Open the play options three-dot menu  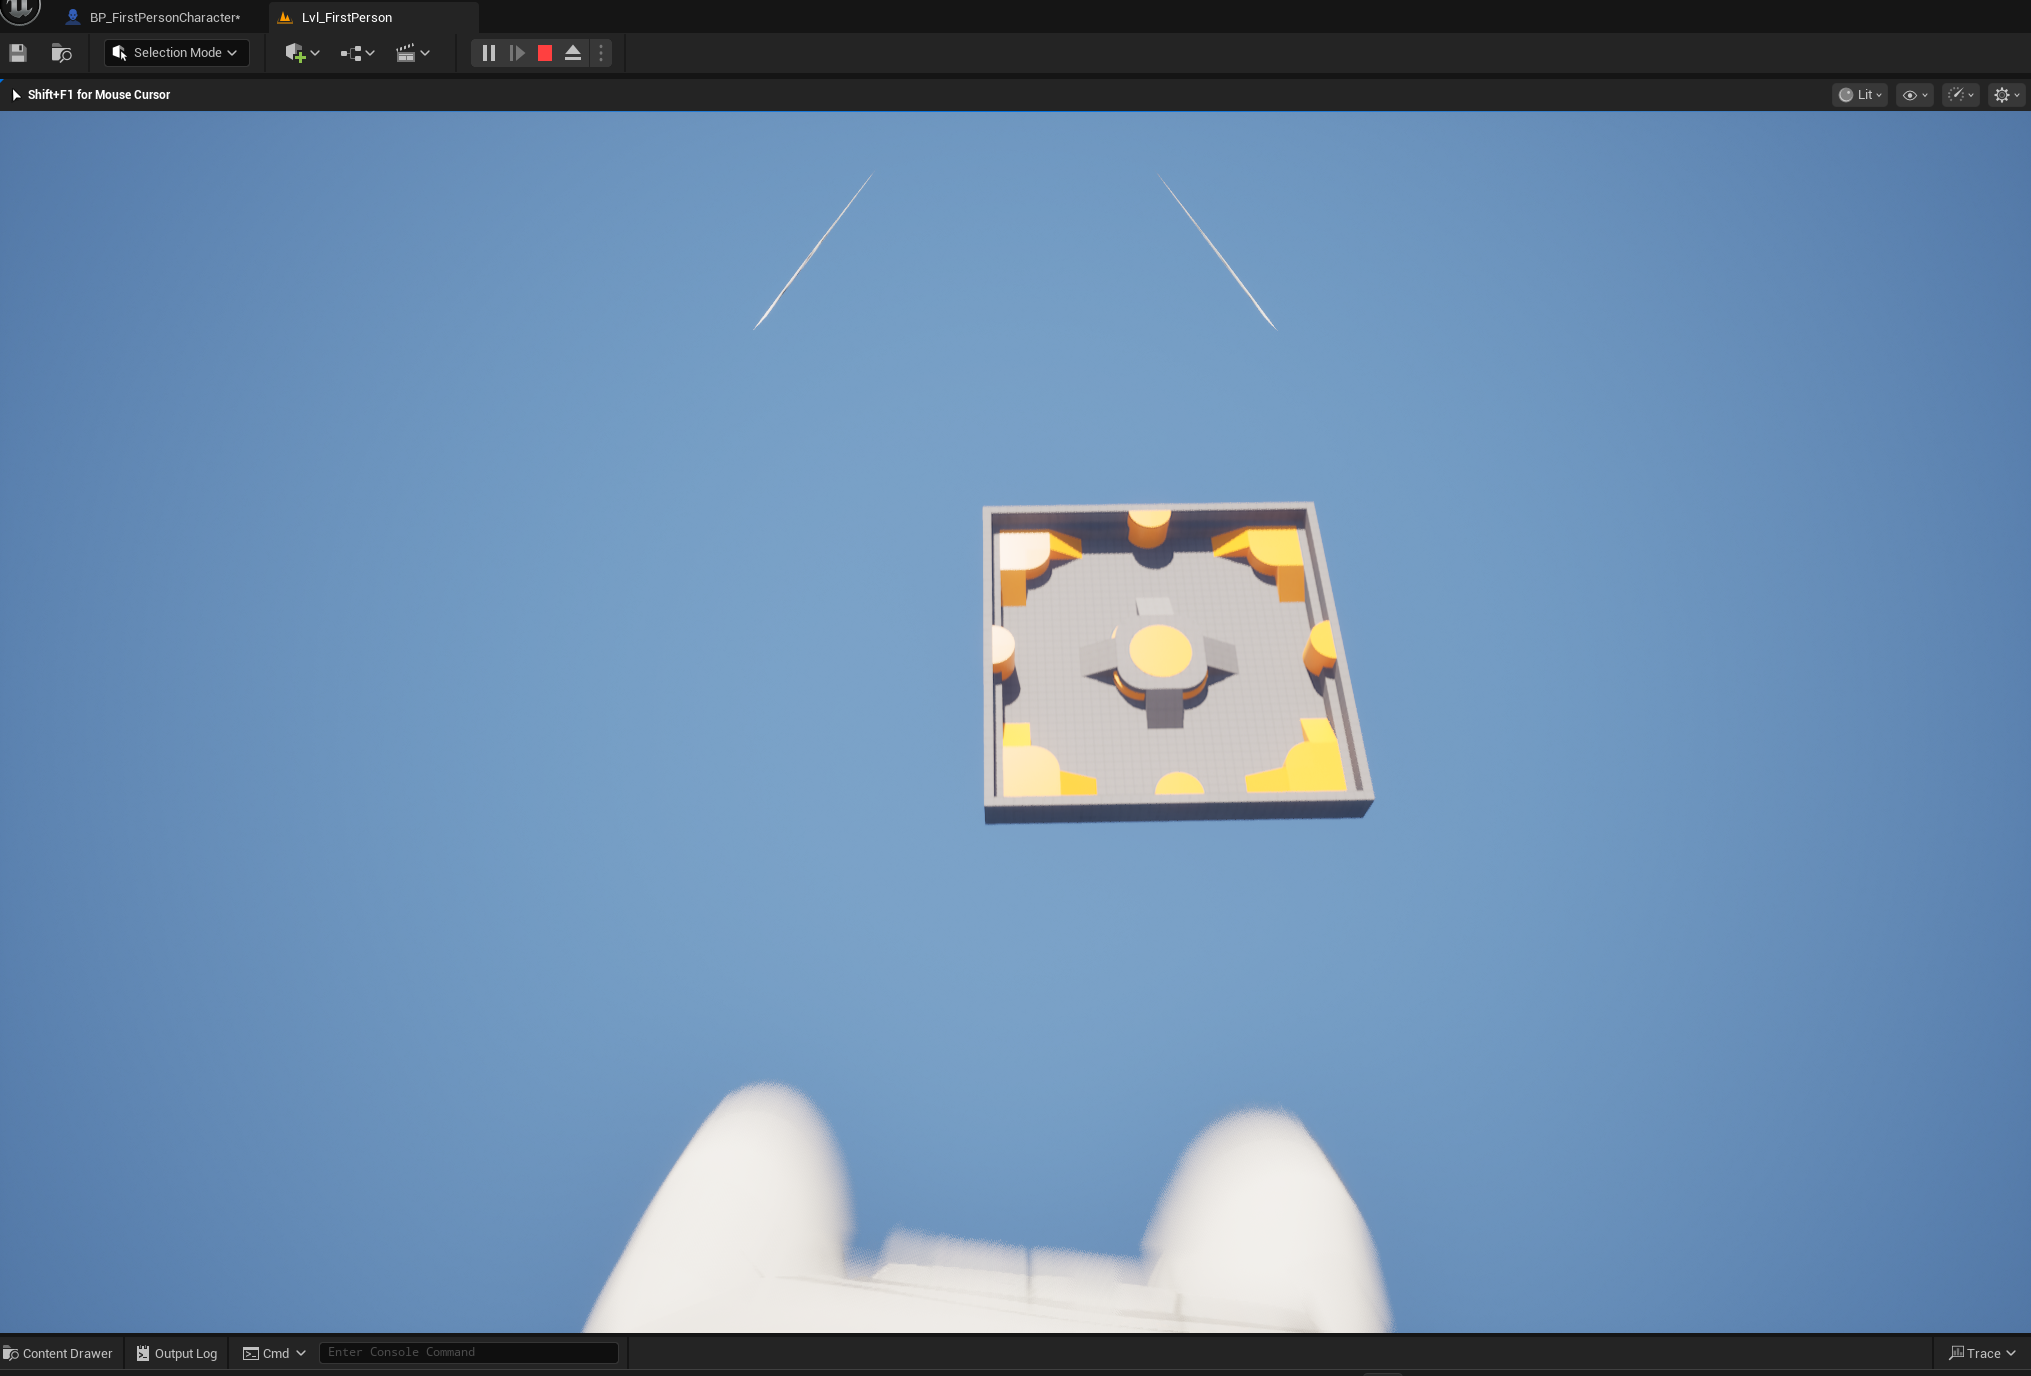coord(601,53)
